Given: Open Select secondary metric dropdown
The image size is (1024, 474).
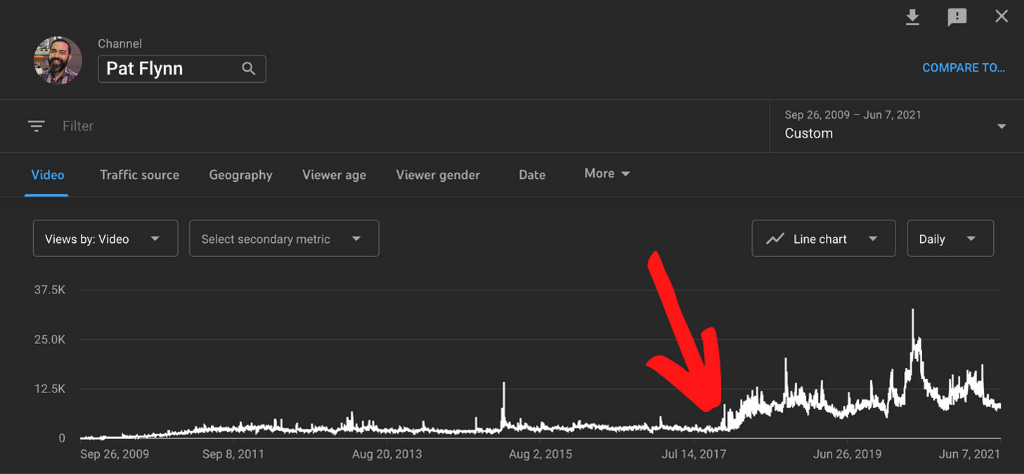Looking at the screenshot, I should [x=284, y=239].
